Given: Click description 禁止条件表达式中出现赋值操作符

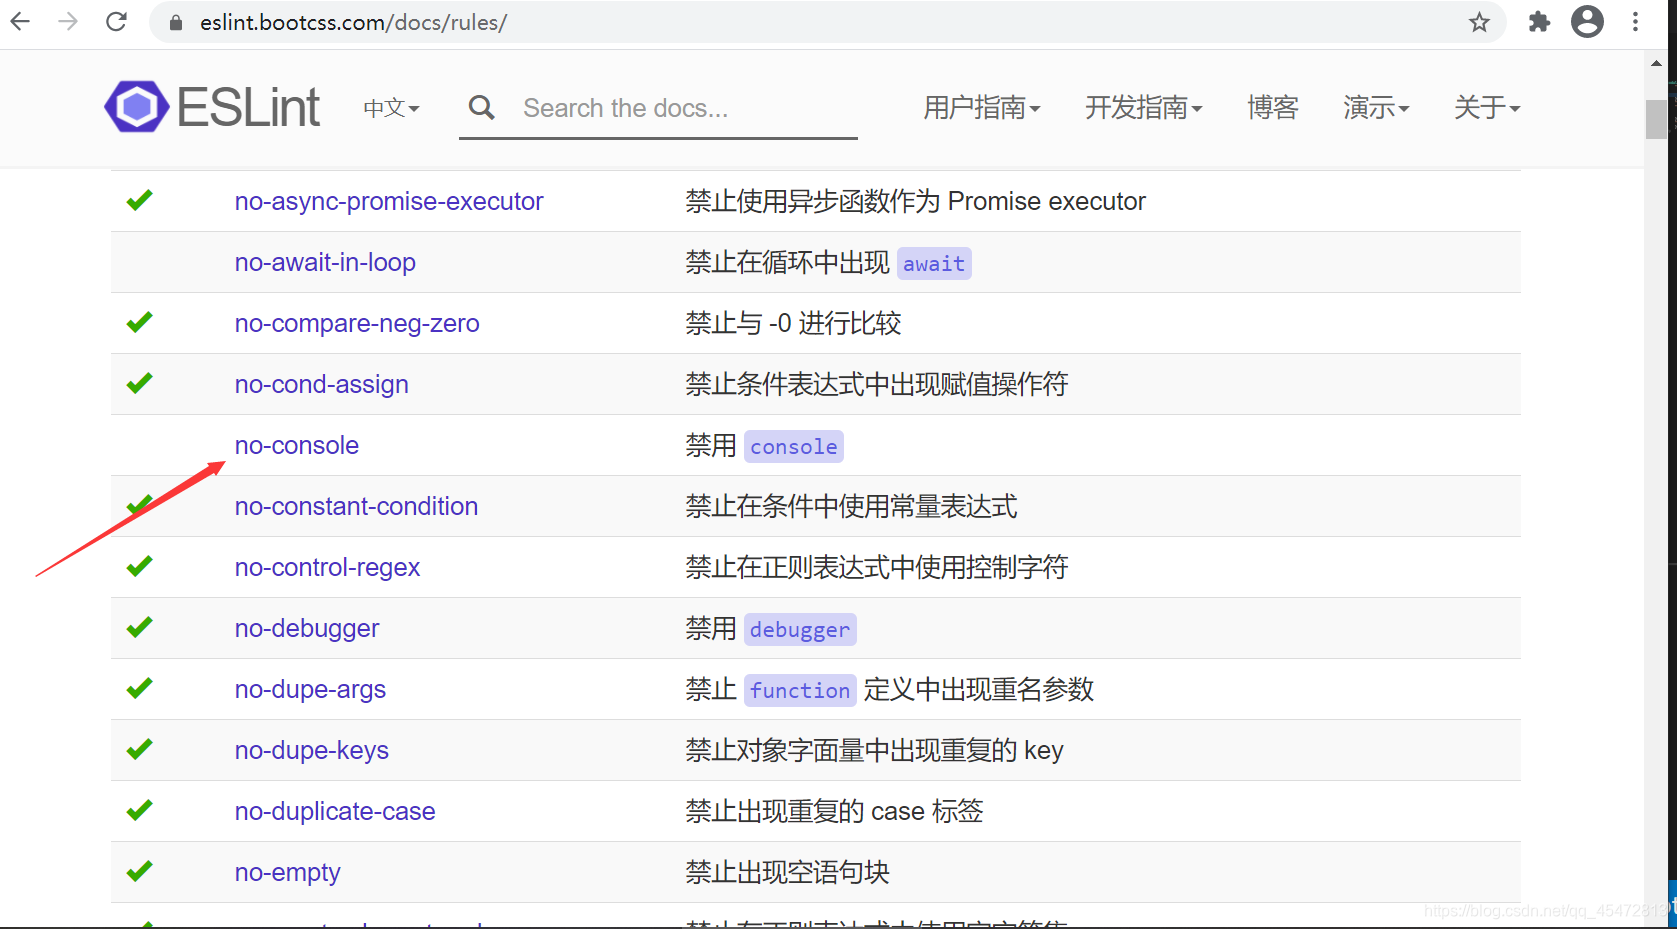Looking at the screenshot, I should pyautogui.click(x=877, y=384).
